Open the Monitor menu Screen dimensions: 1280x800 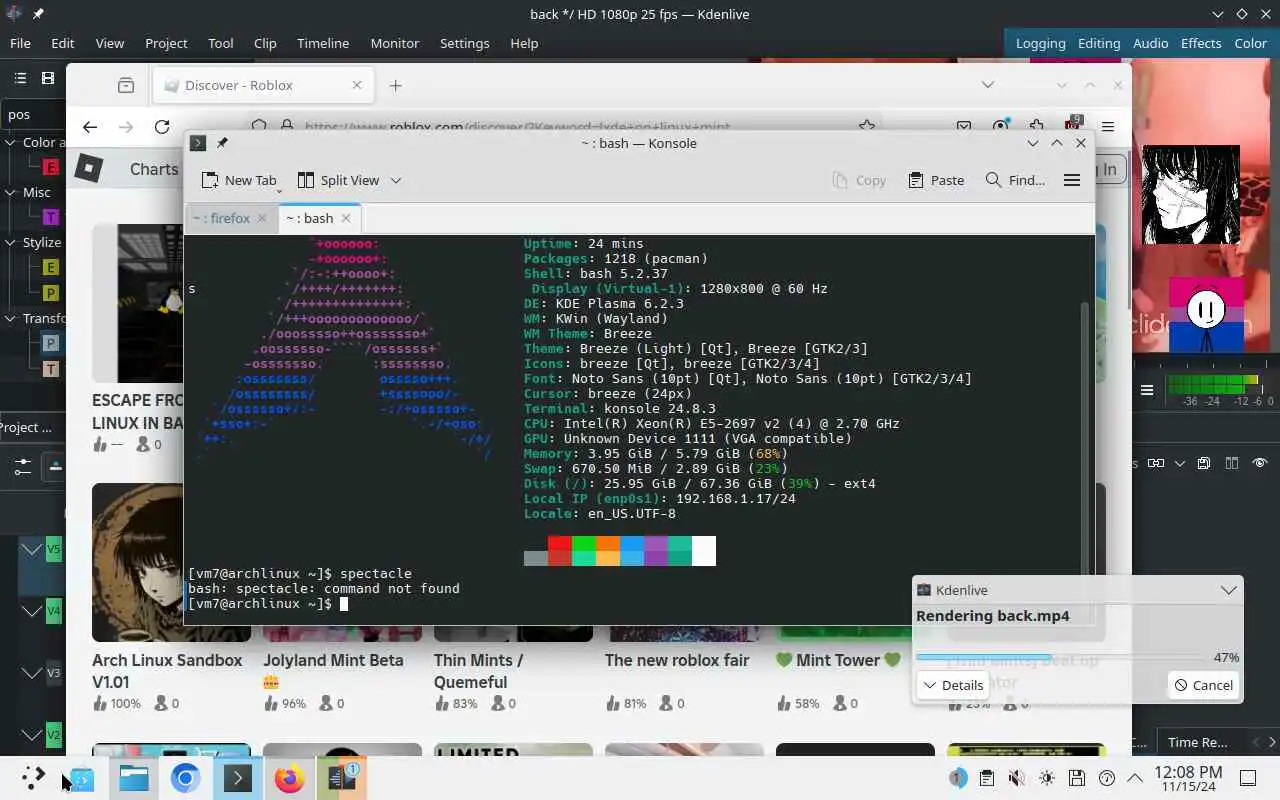tap(395, 43)
